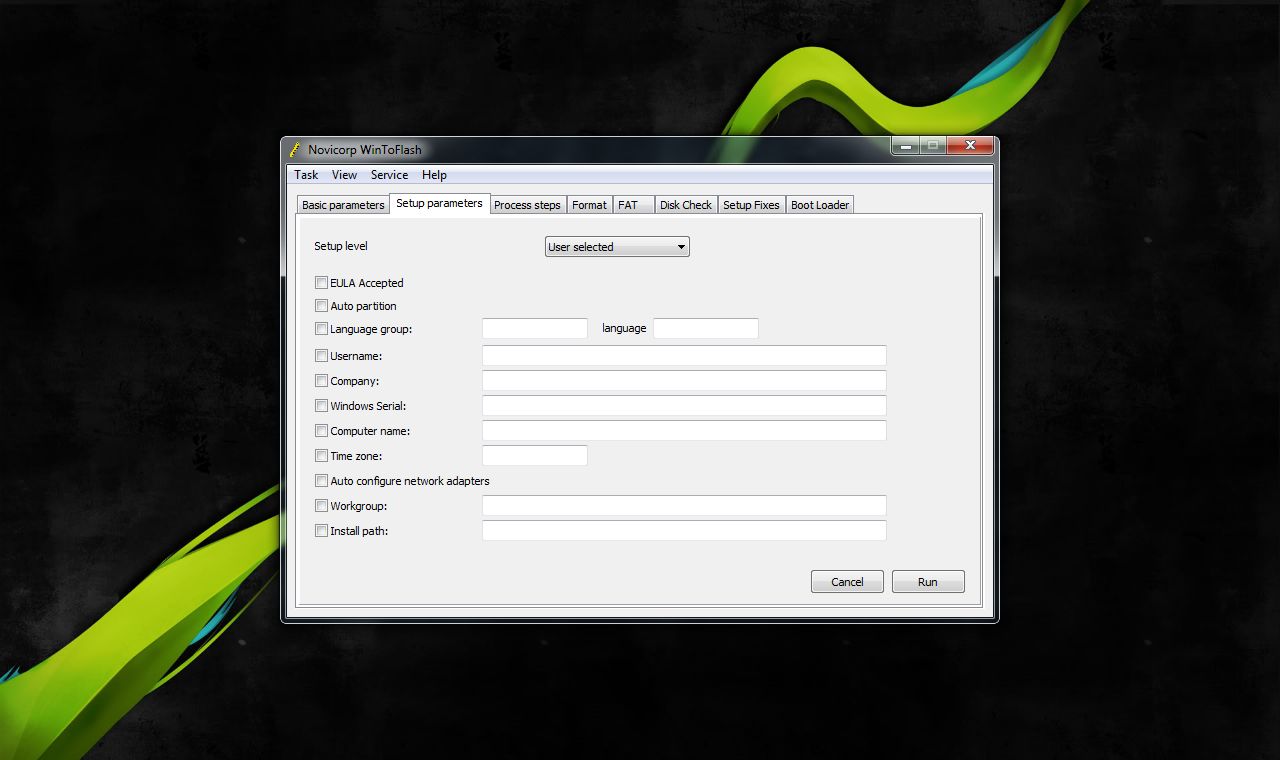This screenshot has height=760, width=1280.
Task: Open the Format tab
Action: 589,205
